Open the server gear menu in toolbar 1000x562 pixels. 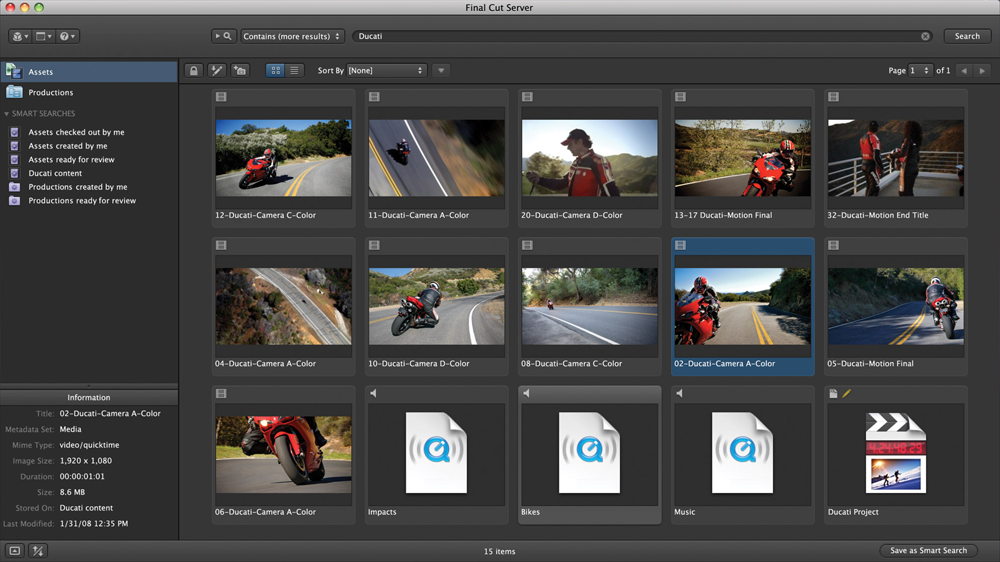(x=20, y=36)
